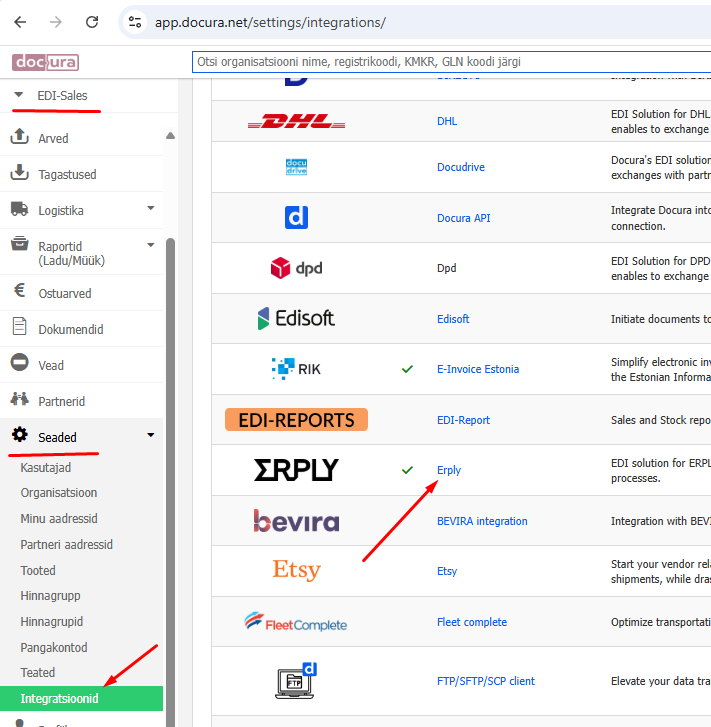Click the RIK logo

[x=296, y=369]
